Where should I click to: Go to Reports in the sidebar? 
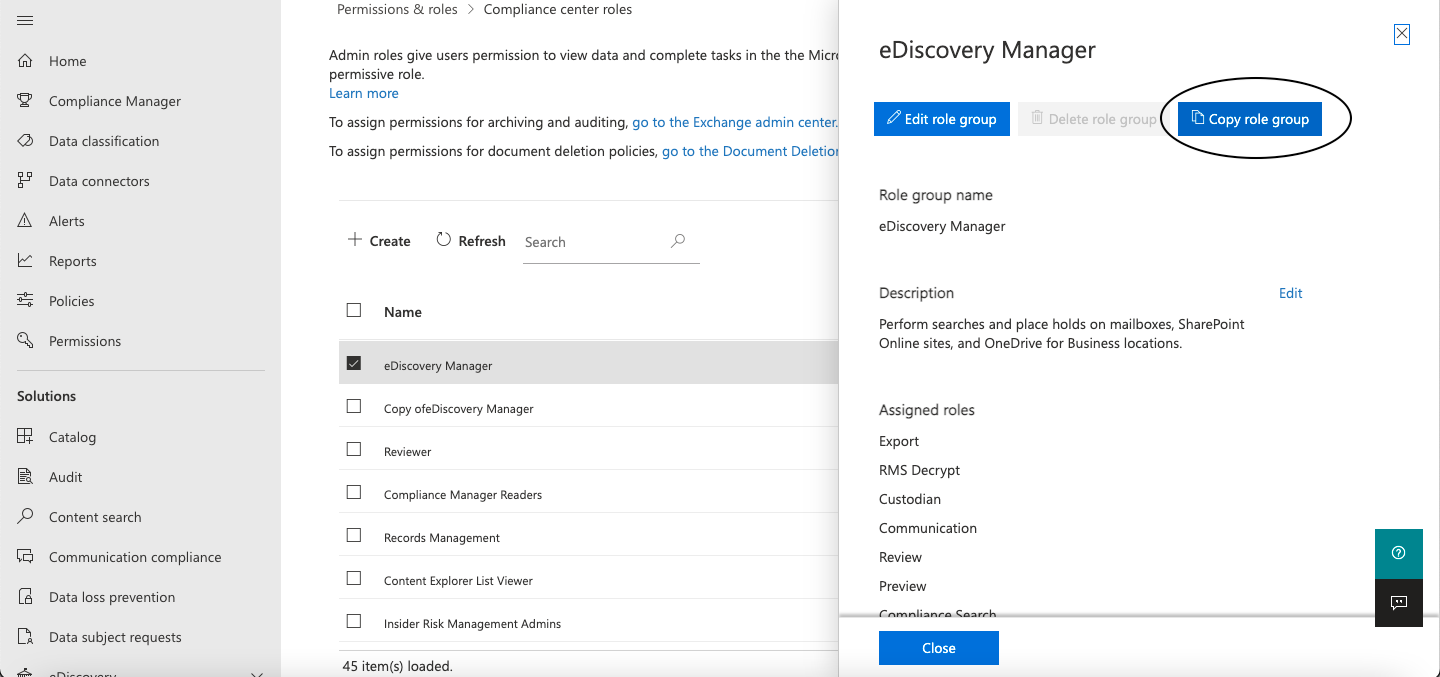tap(73, 261)
